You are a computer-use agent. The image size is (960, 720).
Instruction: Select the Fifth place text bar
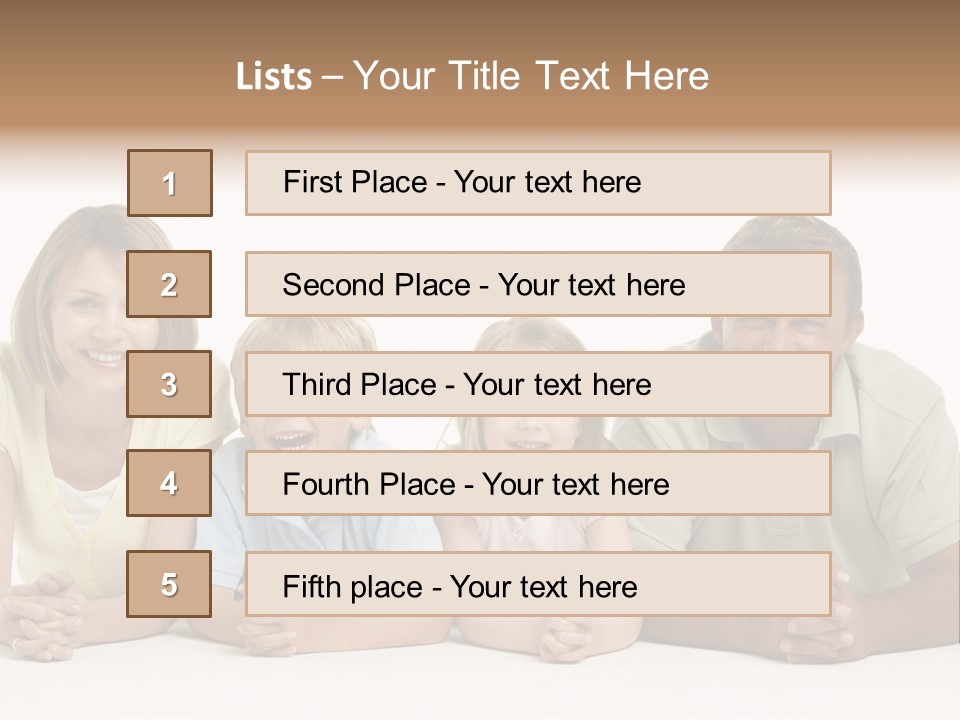538,584
